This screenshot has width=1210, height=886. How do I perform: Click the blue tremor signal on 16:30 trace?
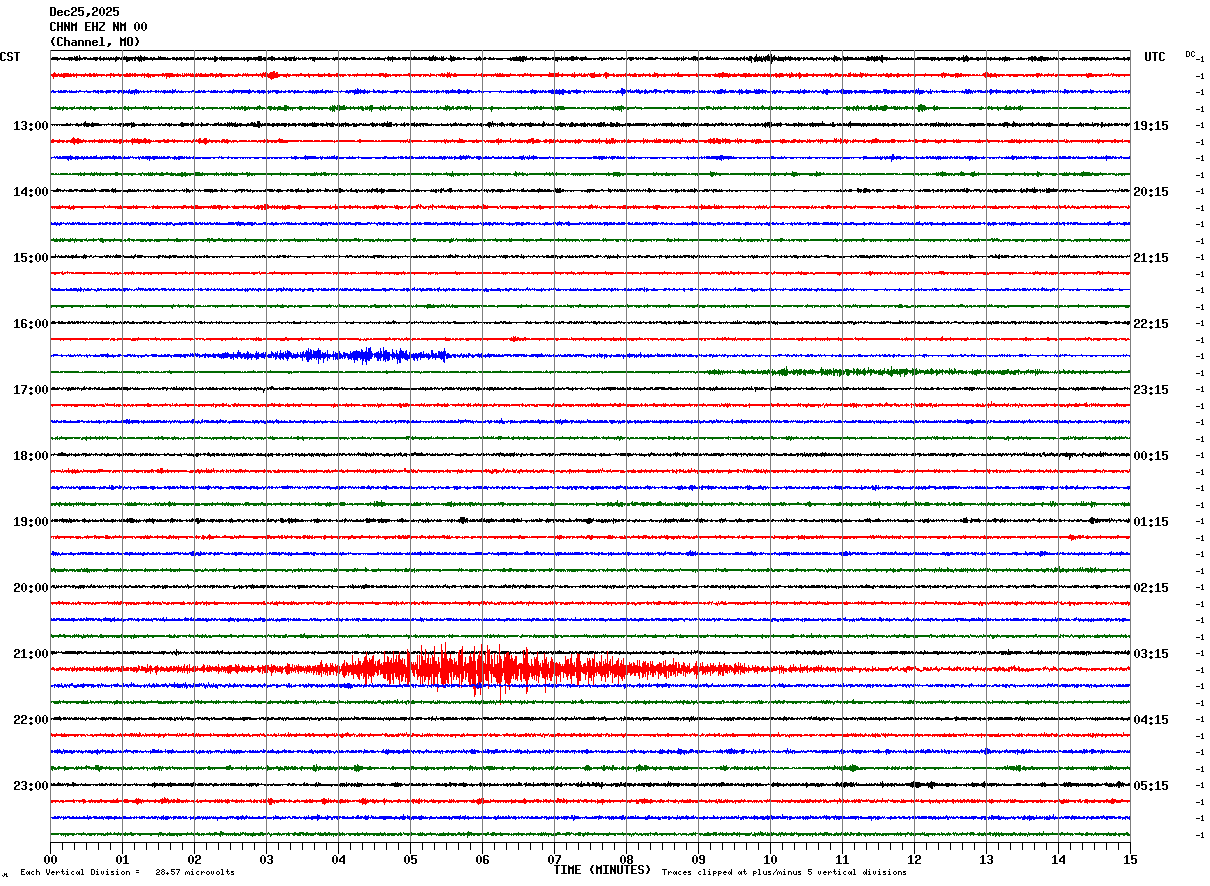330,355
